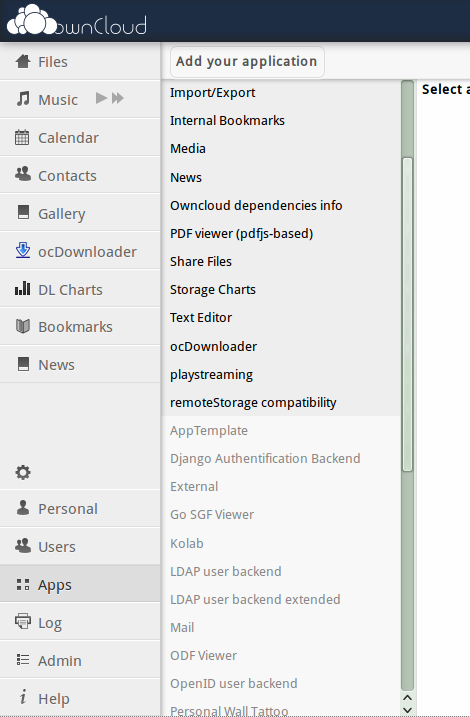Click the scrollbar down arrow
Image resolution: width=470 pixels, height=717 pixels.
pos(407,710)
